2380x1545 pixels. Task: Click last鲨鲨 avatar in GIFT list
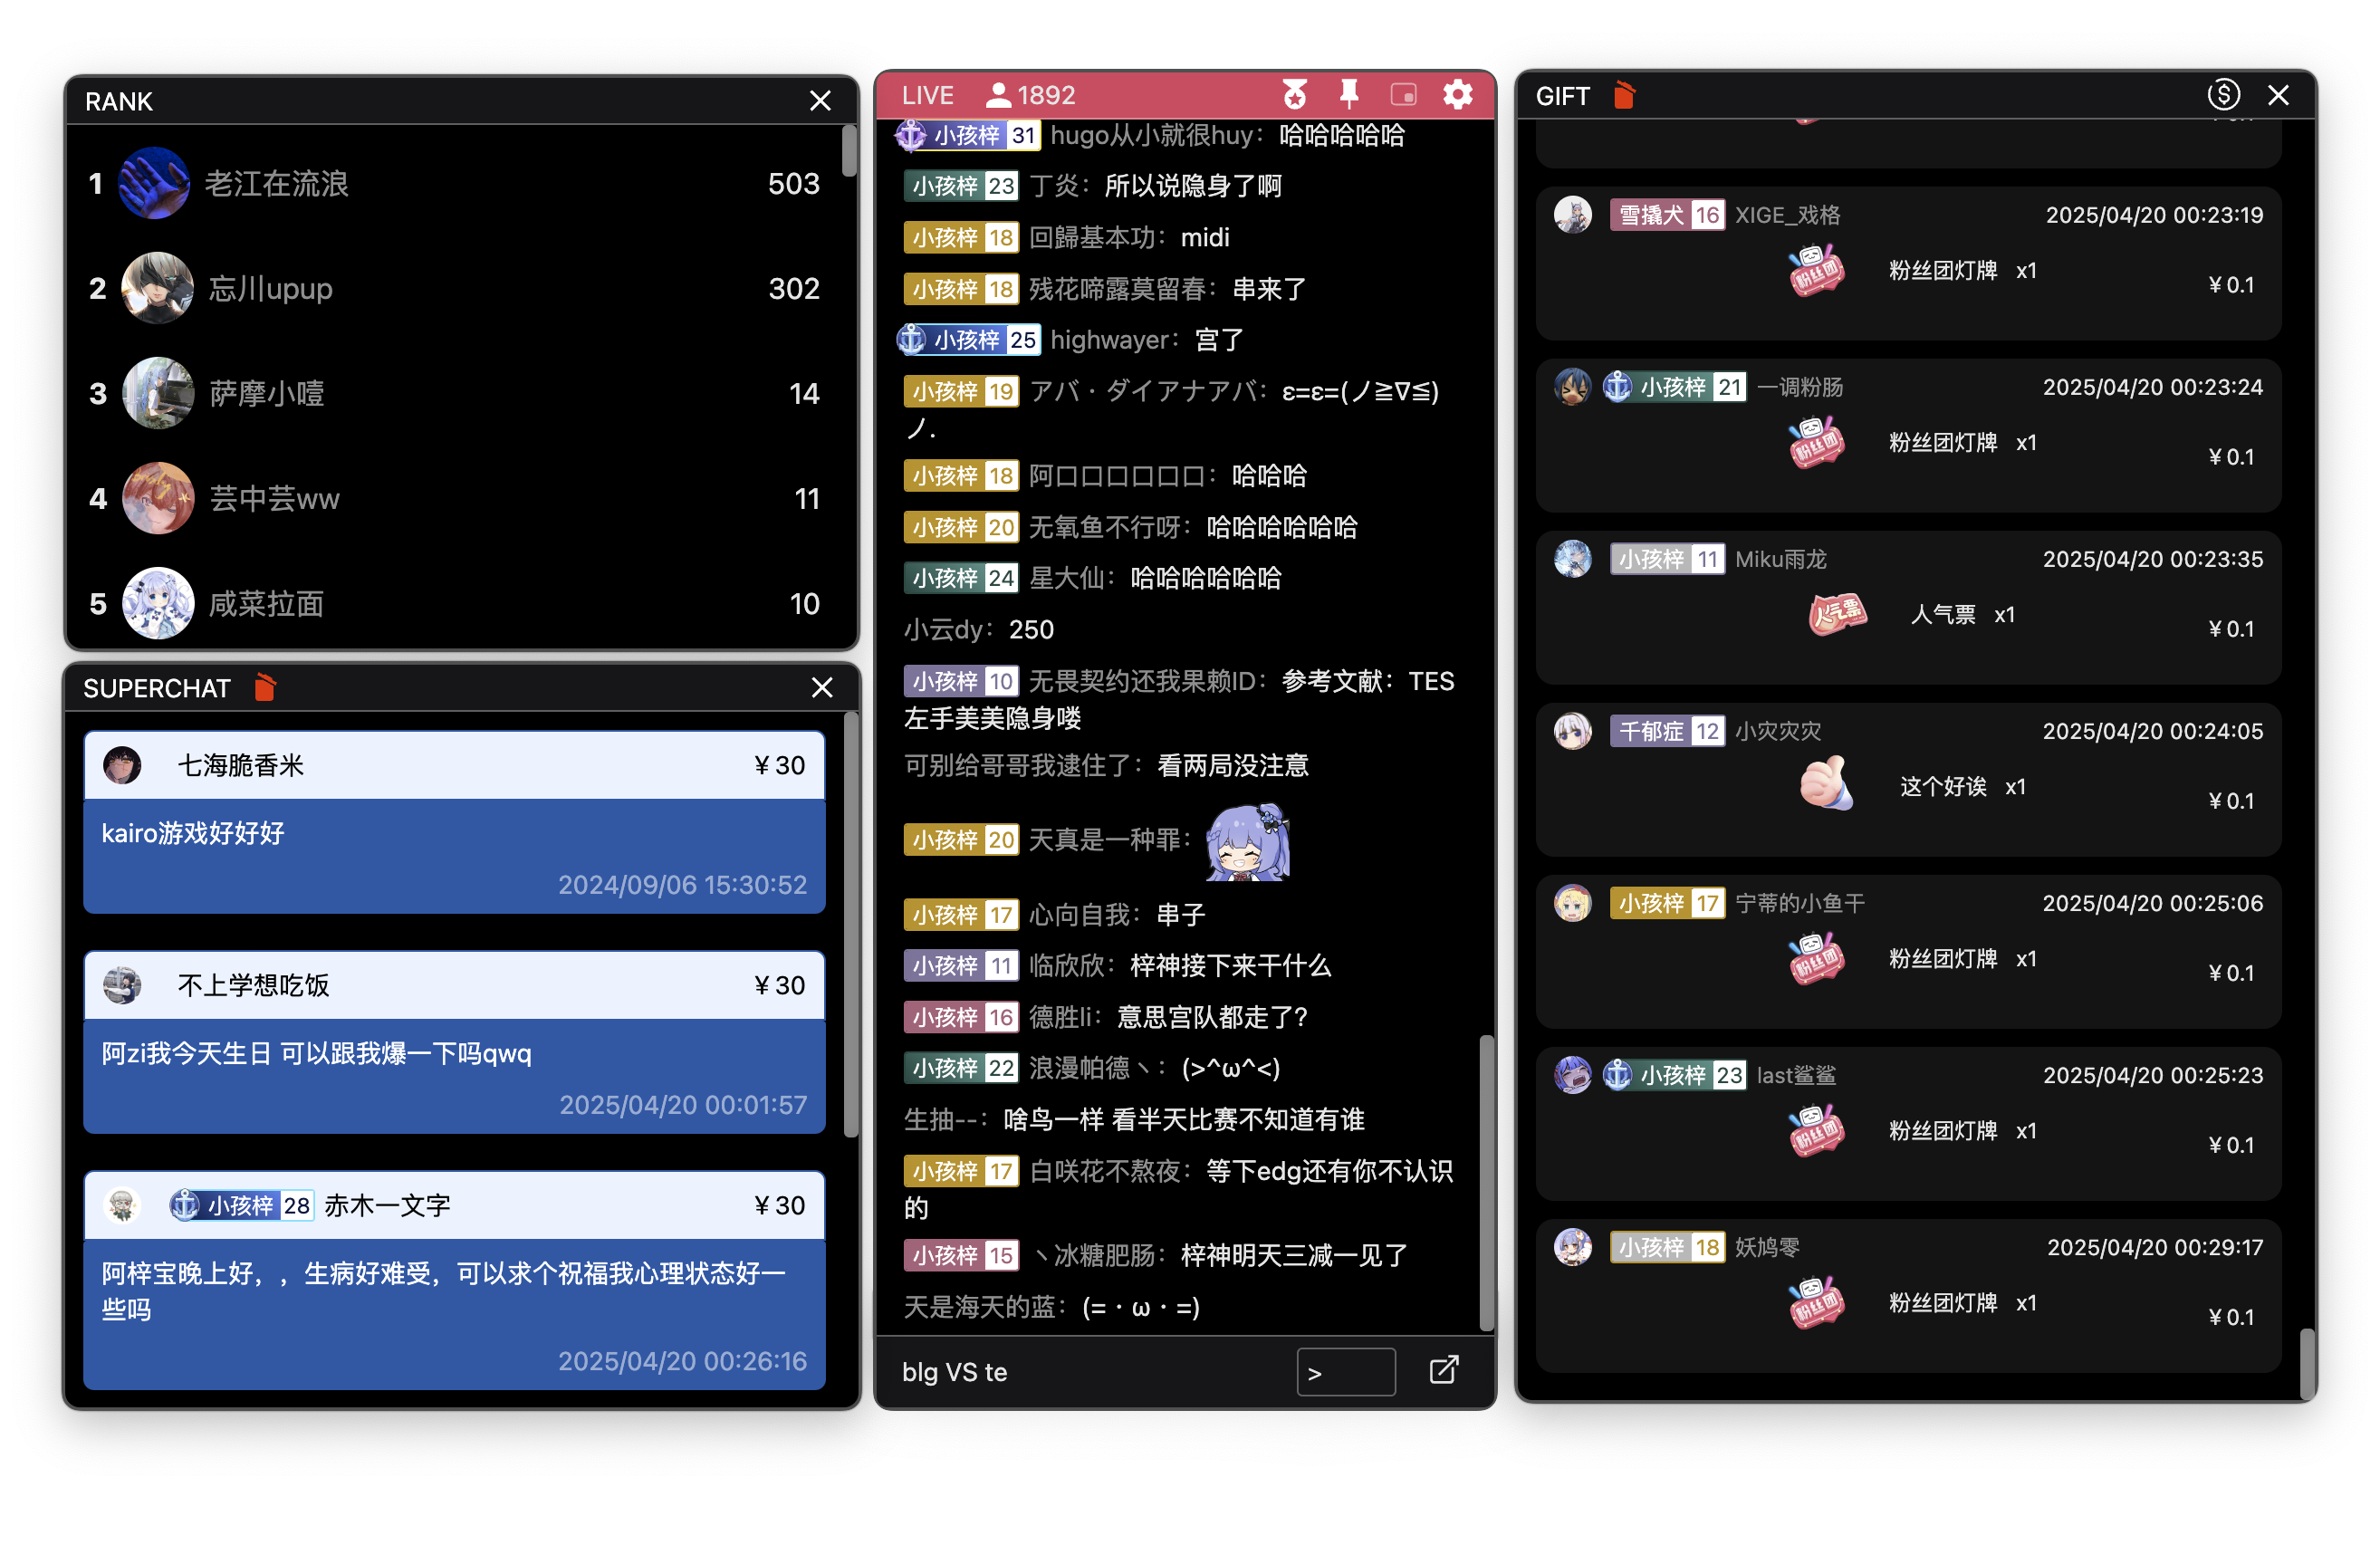(x=1573, y=1074)
